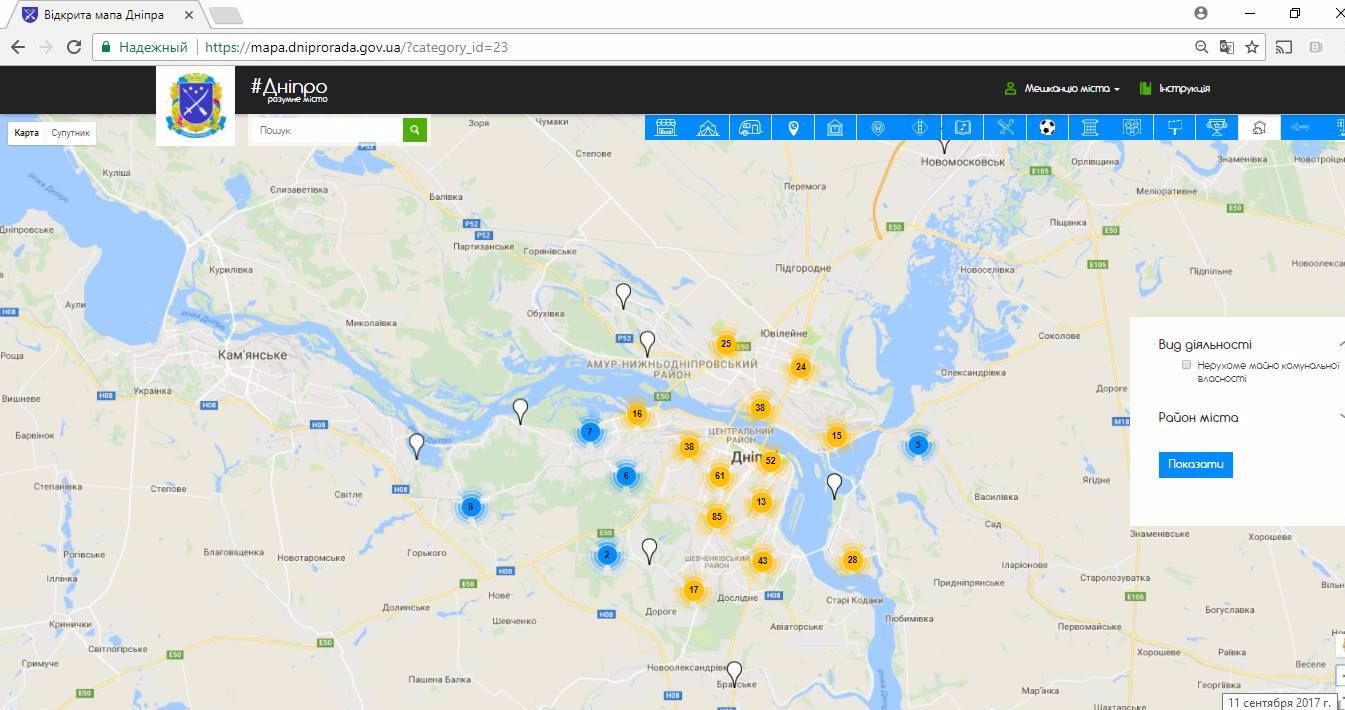Image resolution: width=1345 pixels, height=710 pixels.
Task: Click the camper trailer category icon
Action: (749, 127)
